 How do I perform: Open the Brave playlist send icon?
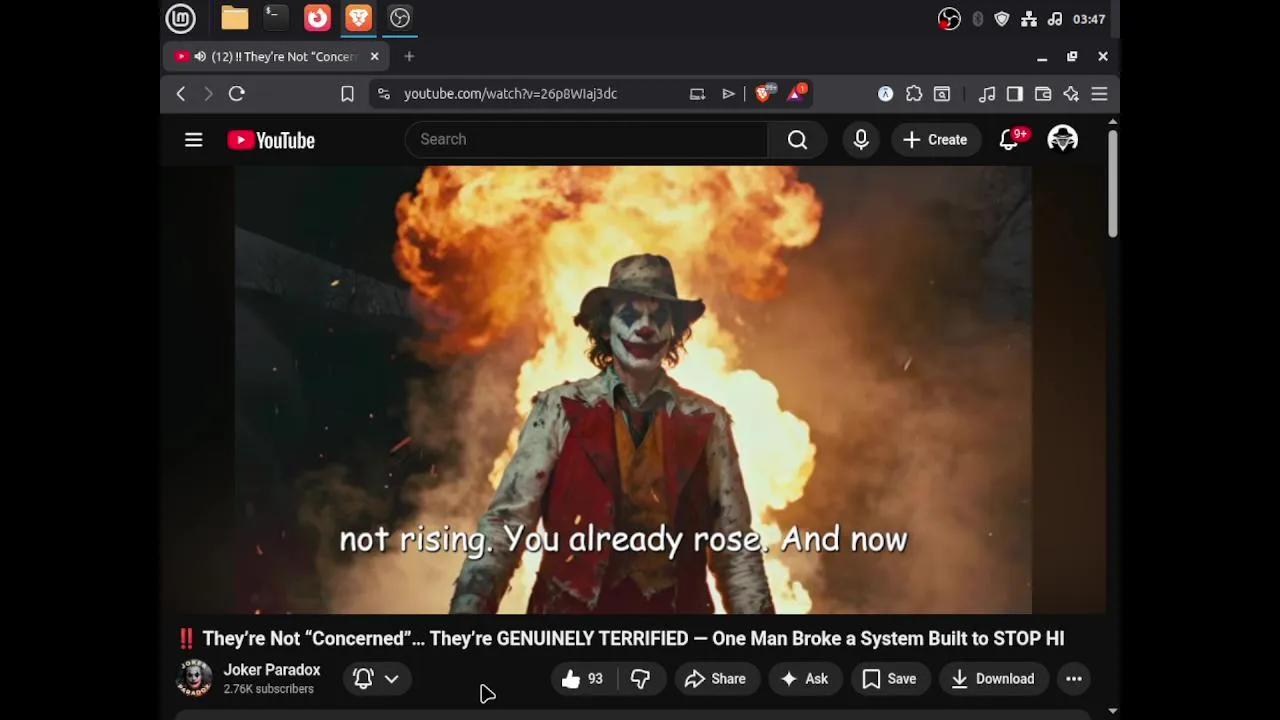728,94
